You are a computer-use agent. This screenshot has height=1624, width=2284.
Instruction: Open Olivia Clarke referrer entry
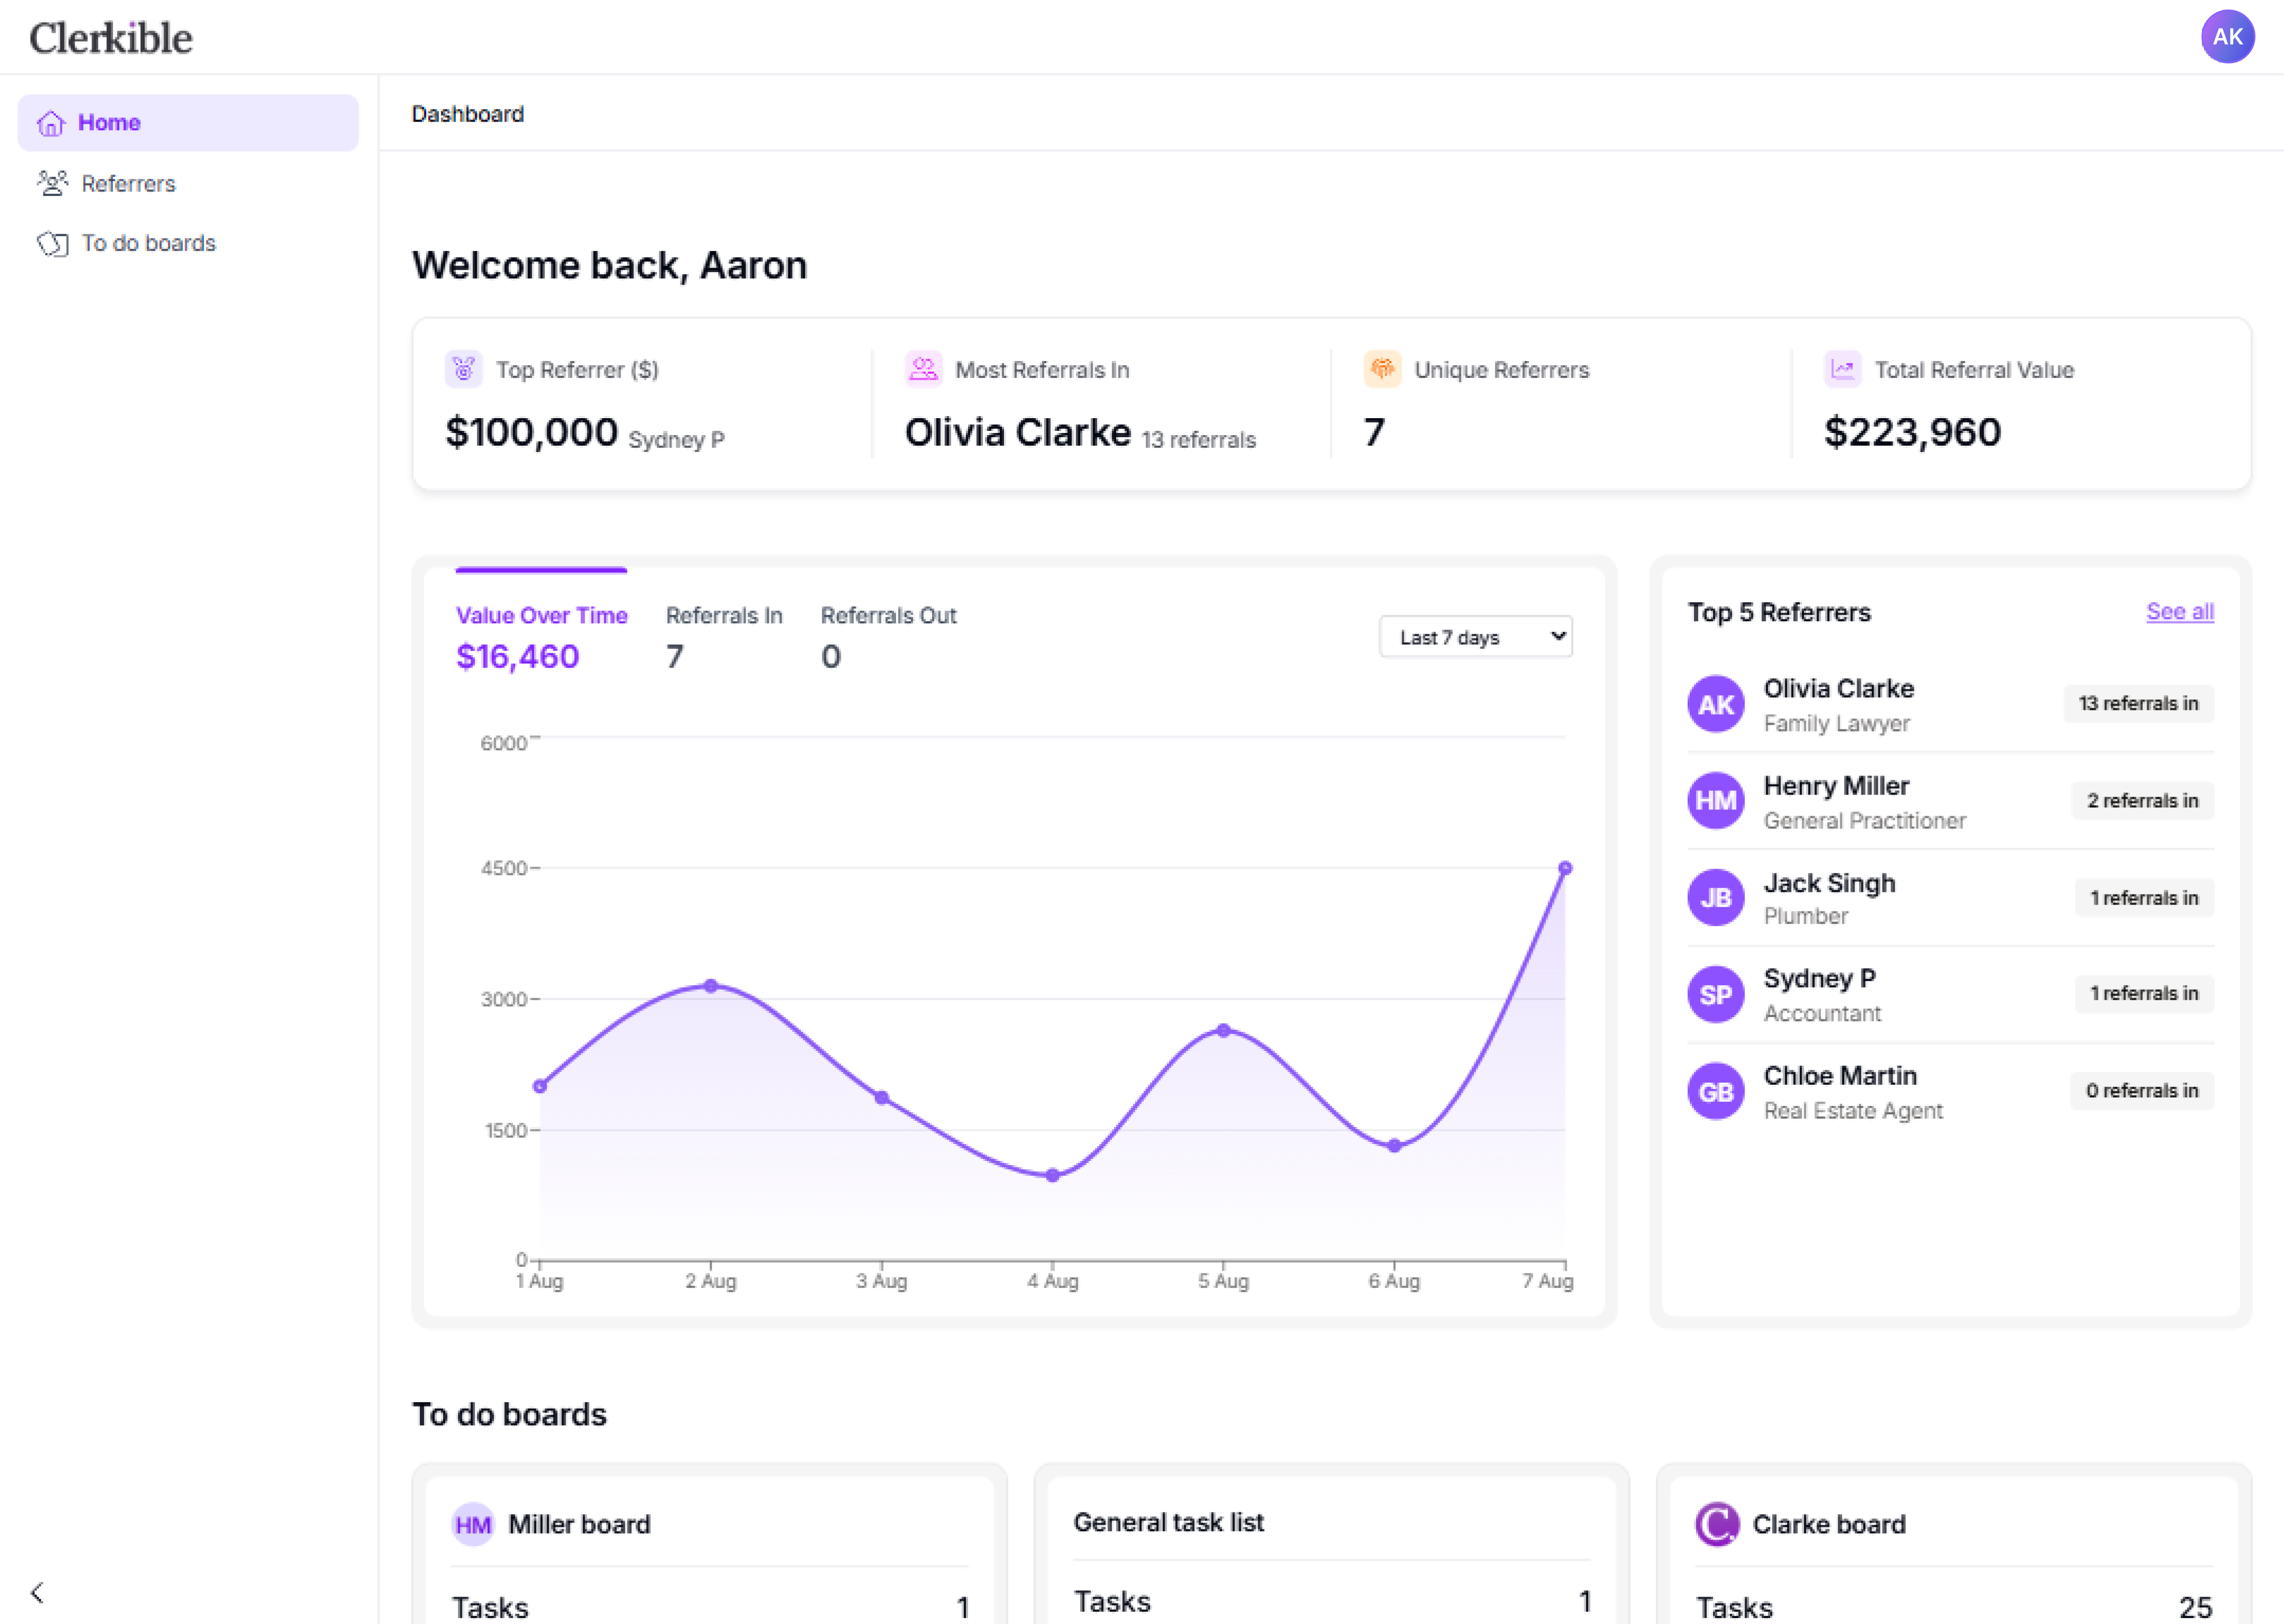1838,689
